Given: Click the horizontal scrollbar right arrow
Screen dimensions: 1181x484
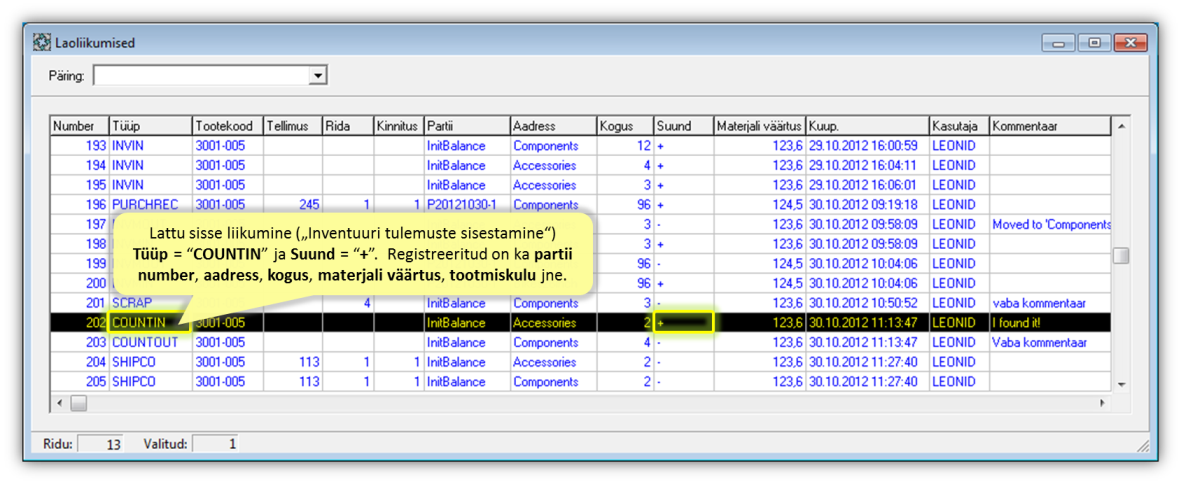Looking at the screenshot, I should [1103, 403].
